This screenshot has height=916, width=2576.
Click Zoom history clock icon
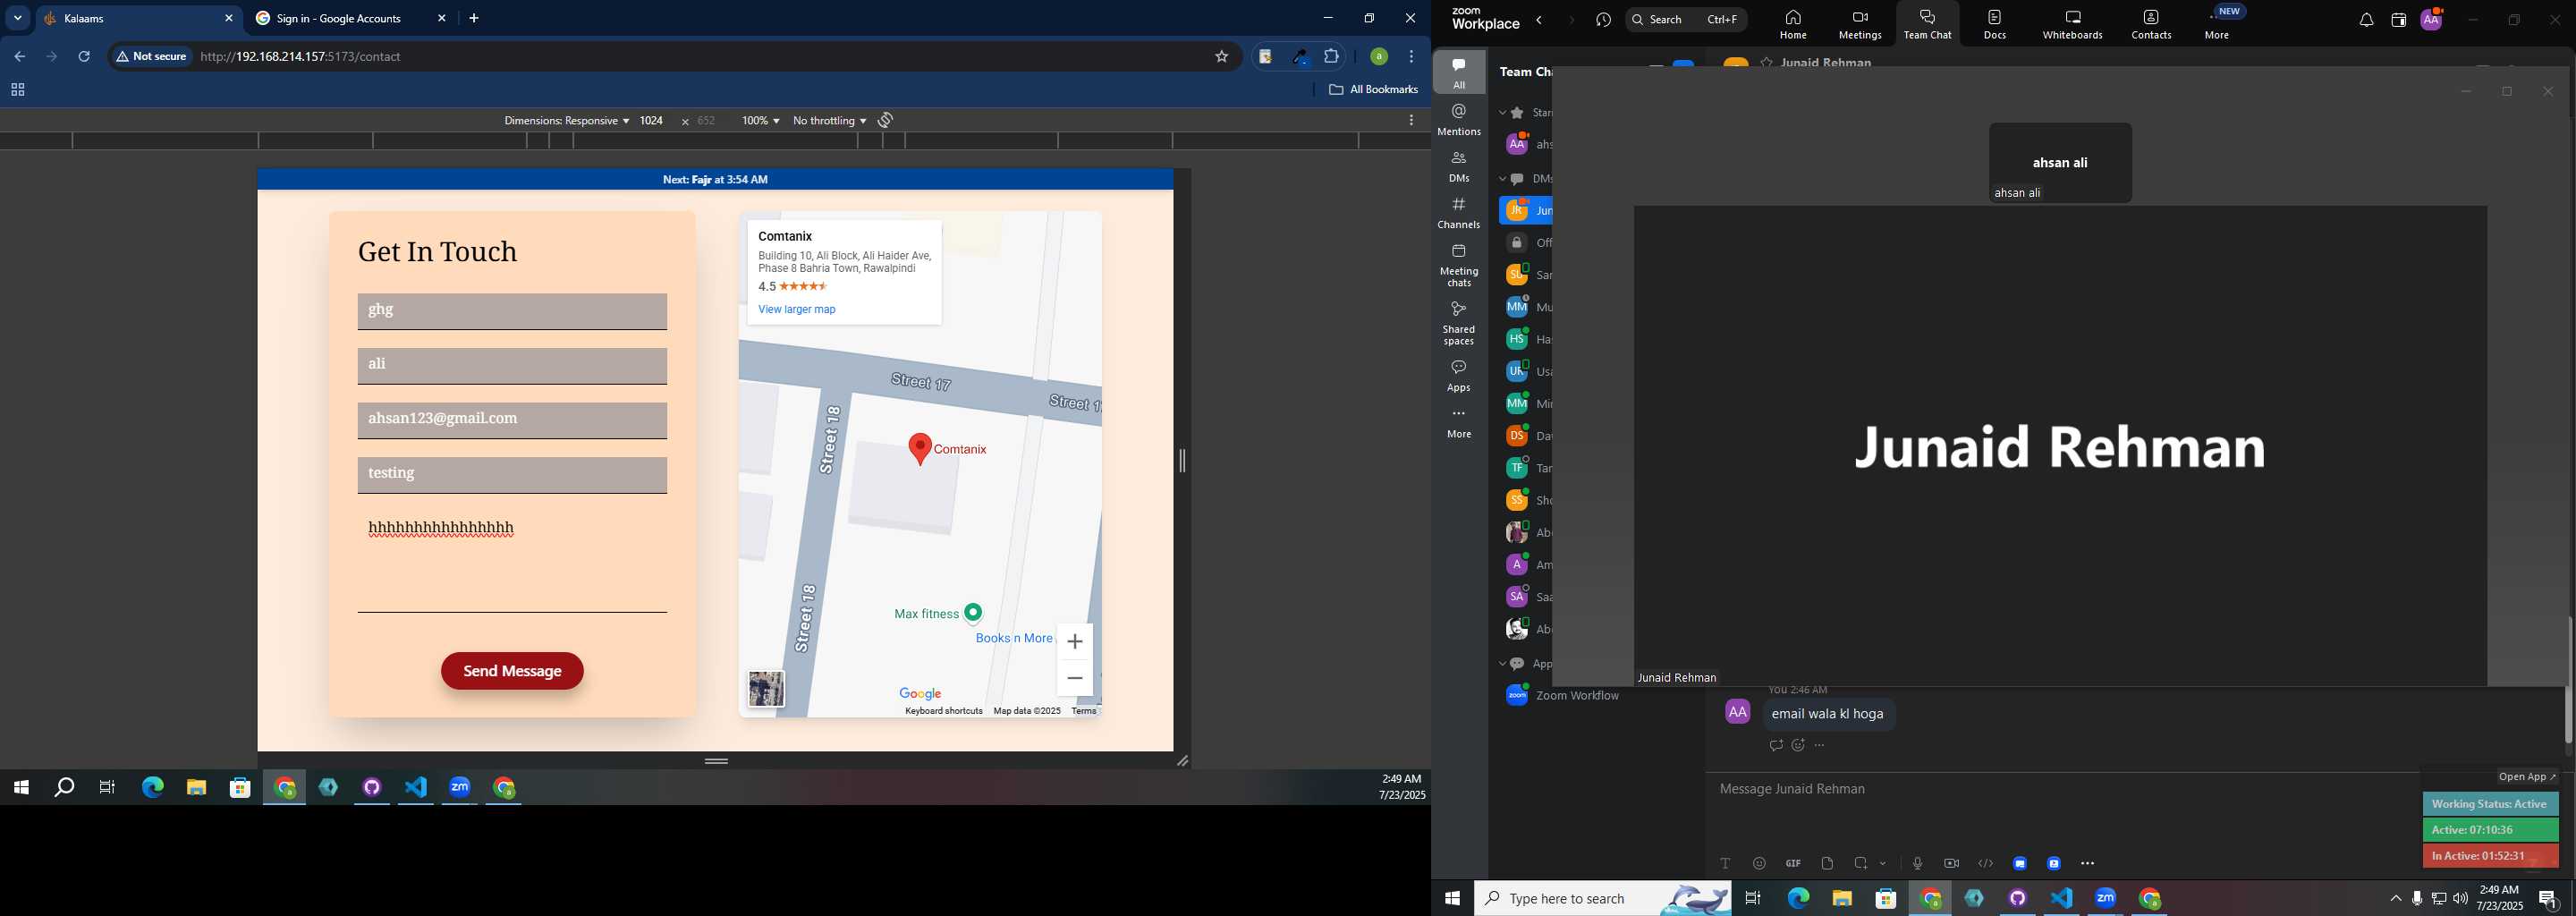tap(1603, 20)
